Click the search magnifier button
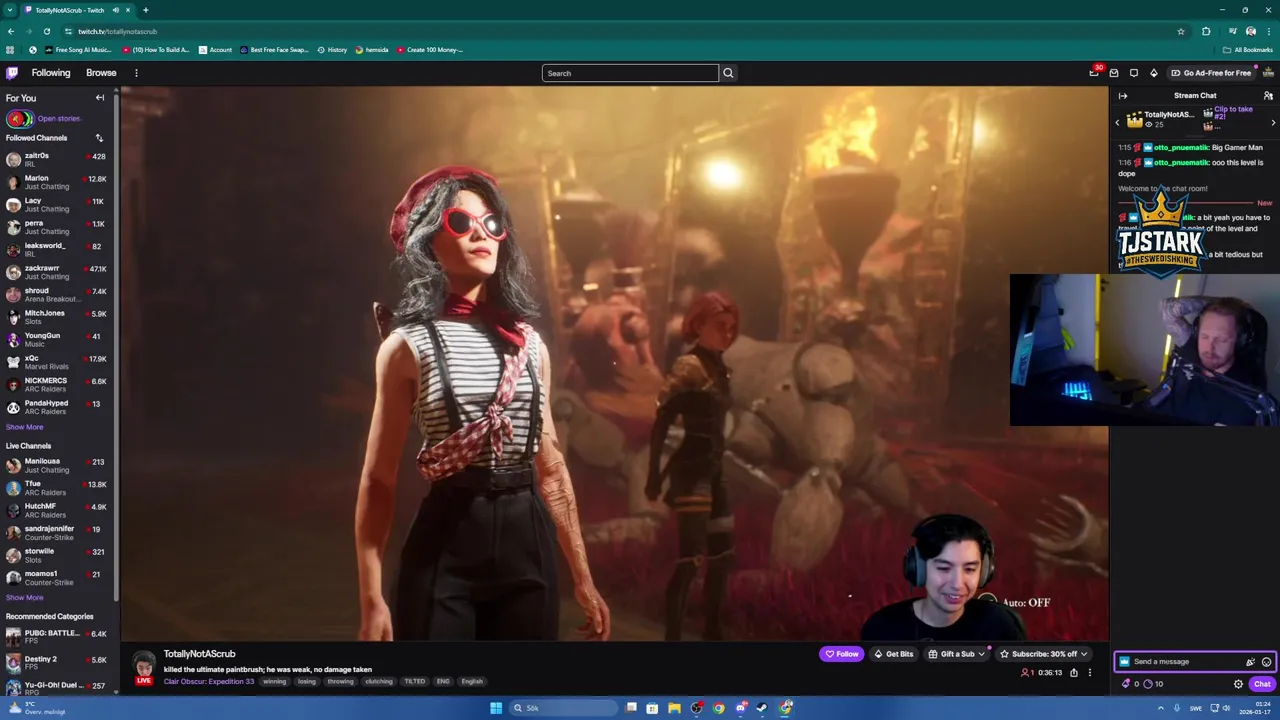Screen dimensions: 1280x720 click(x=728, y=73)
